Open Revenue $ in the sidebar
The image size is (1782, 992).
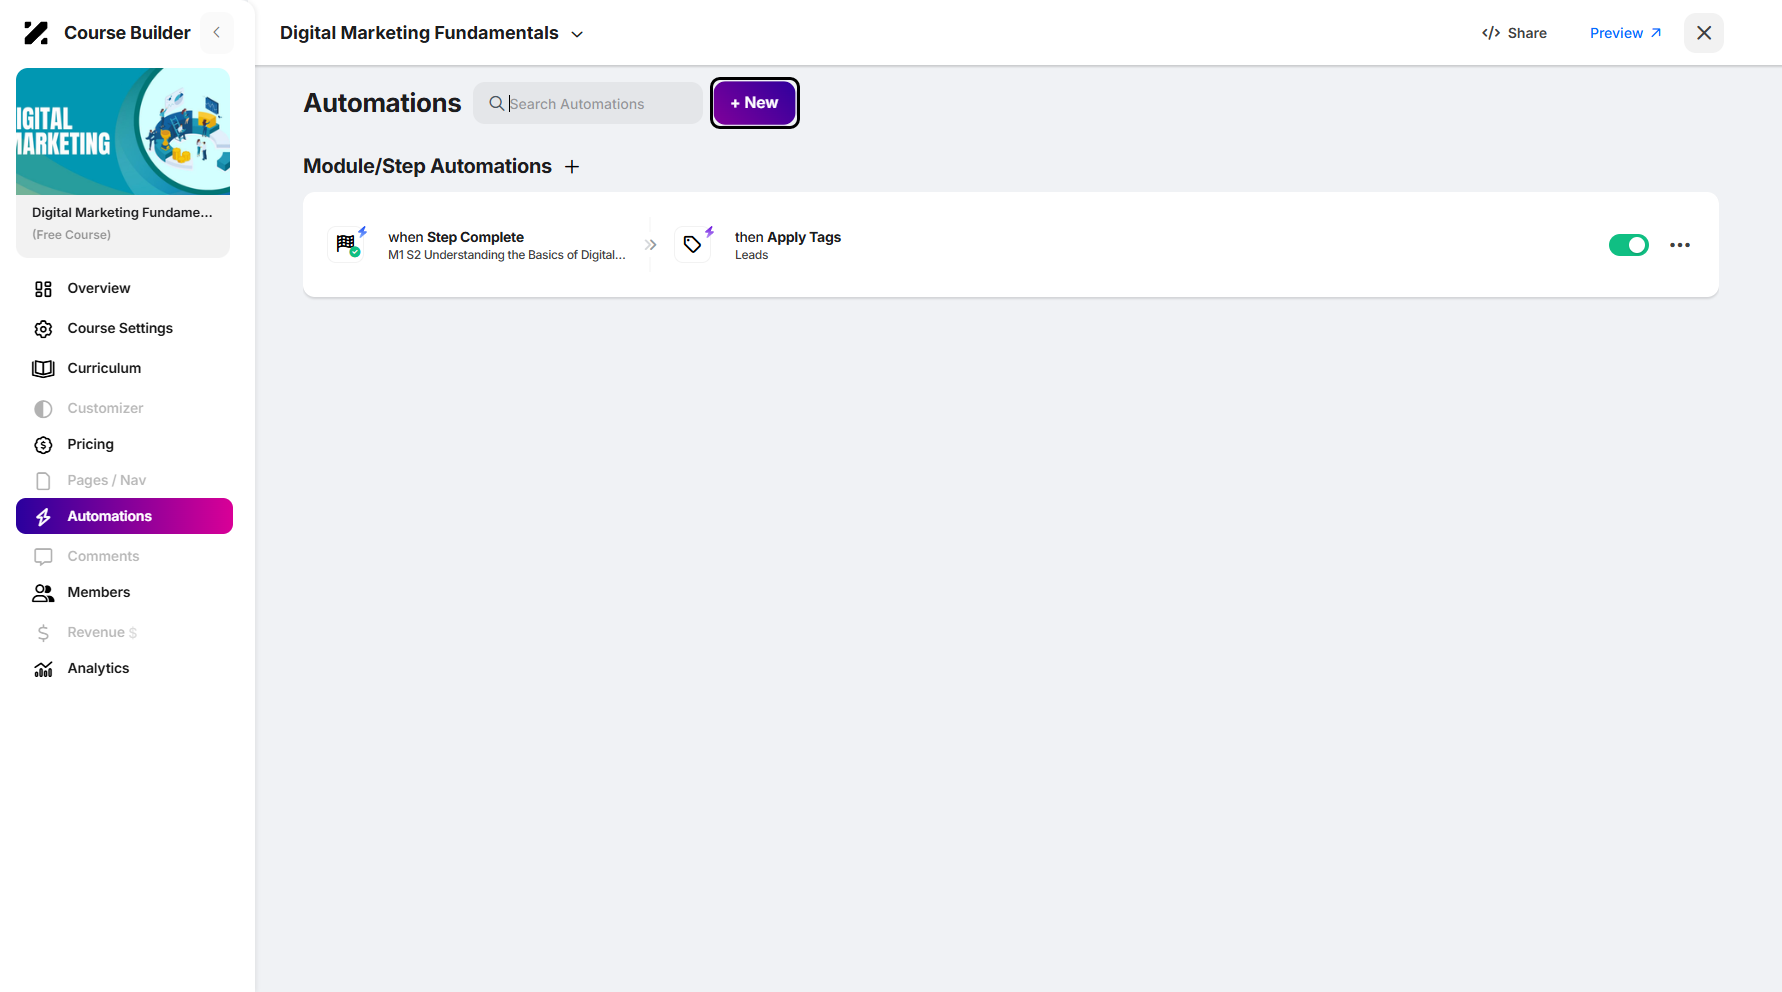tap(124, 632)
